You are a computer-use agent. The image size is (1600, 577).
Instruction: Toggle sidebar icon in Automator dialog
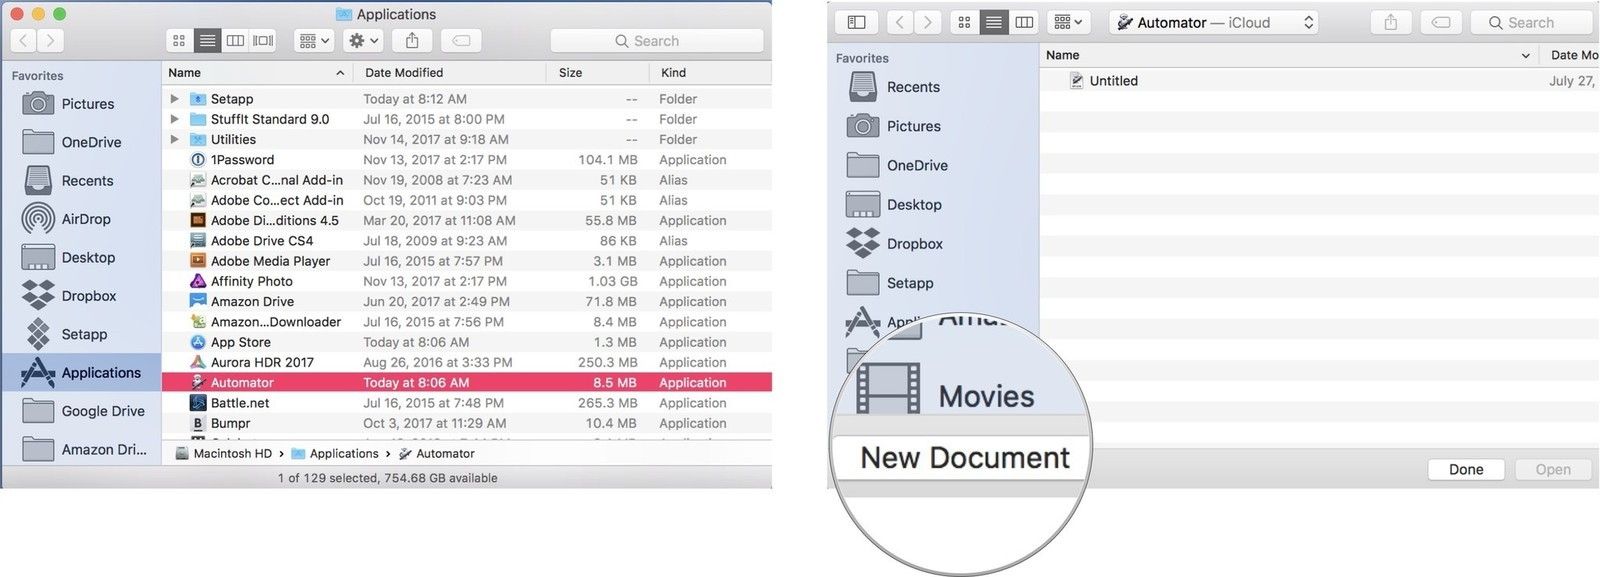(x=857, y=22)
